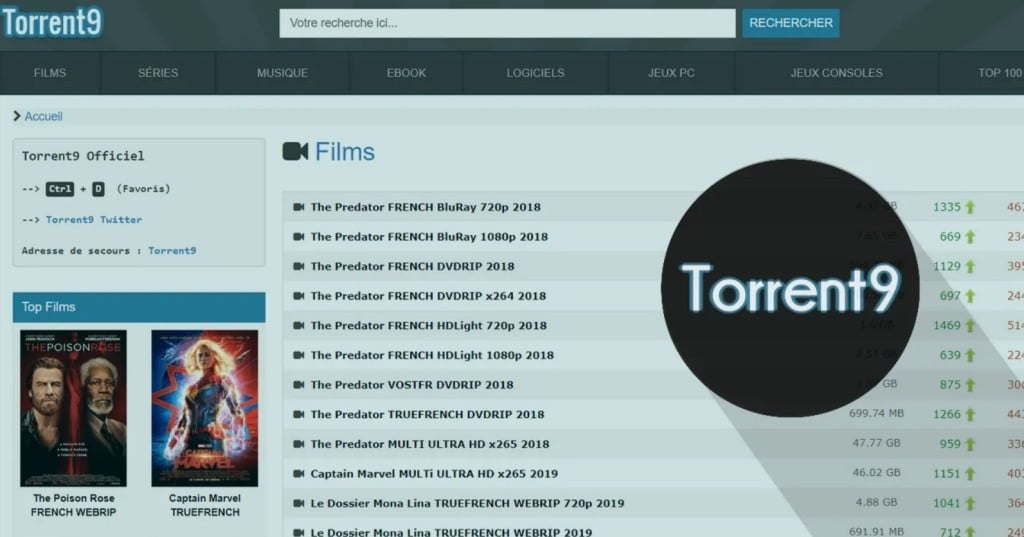Image resolution: width=1024 pixels, height=537 pixels.
Task: Click camera icon beside Predator BluRay 720p row
Action: [298, 207]
